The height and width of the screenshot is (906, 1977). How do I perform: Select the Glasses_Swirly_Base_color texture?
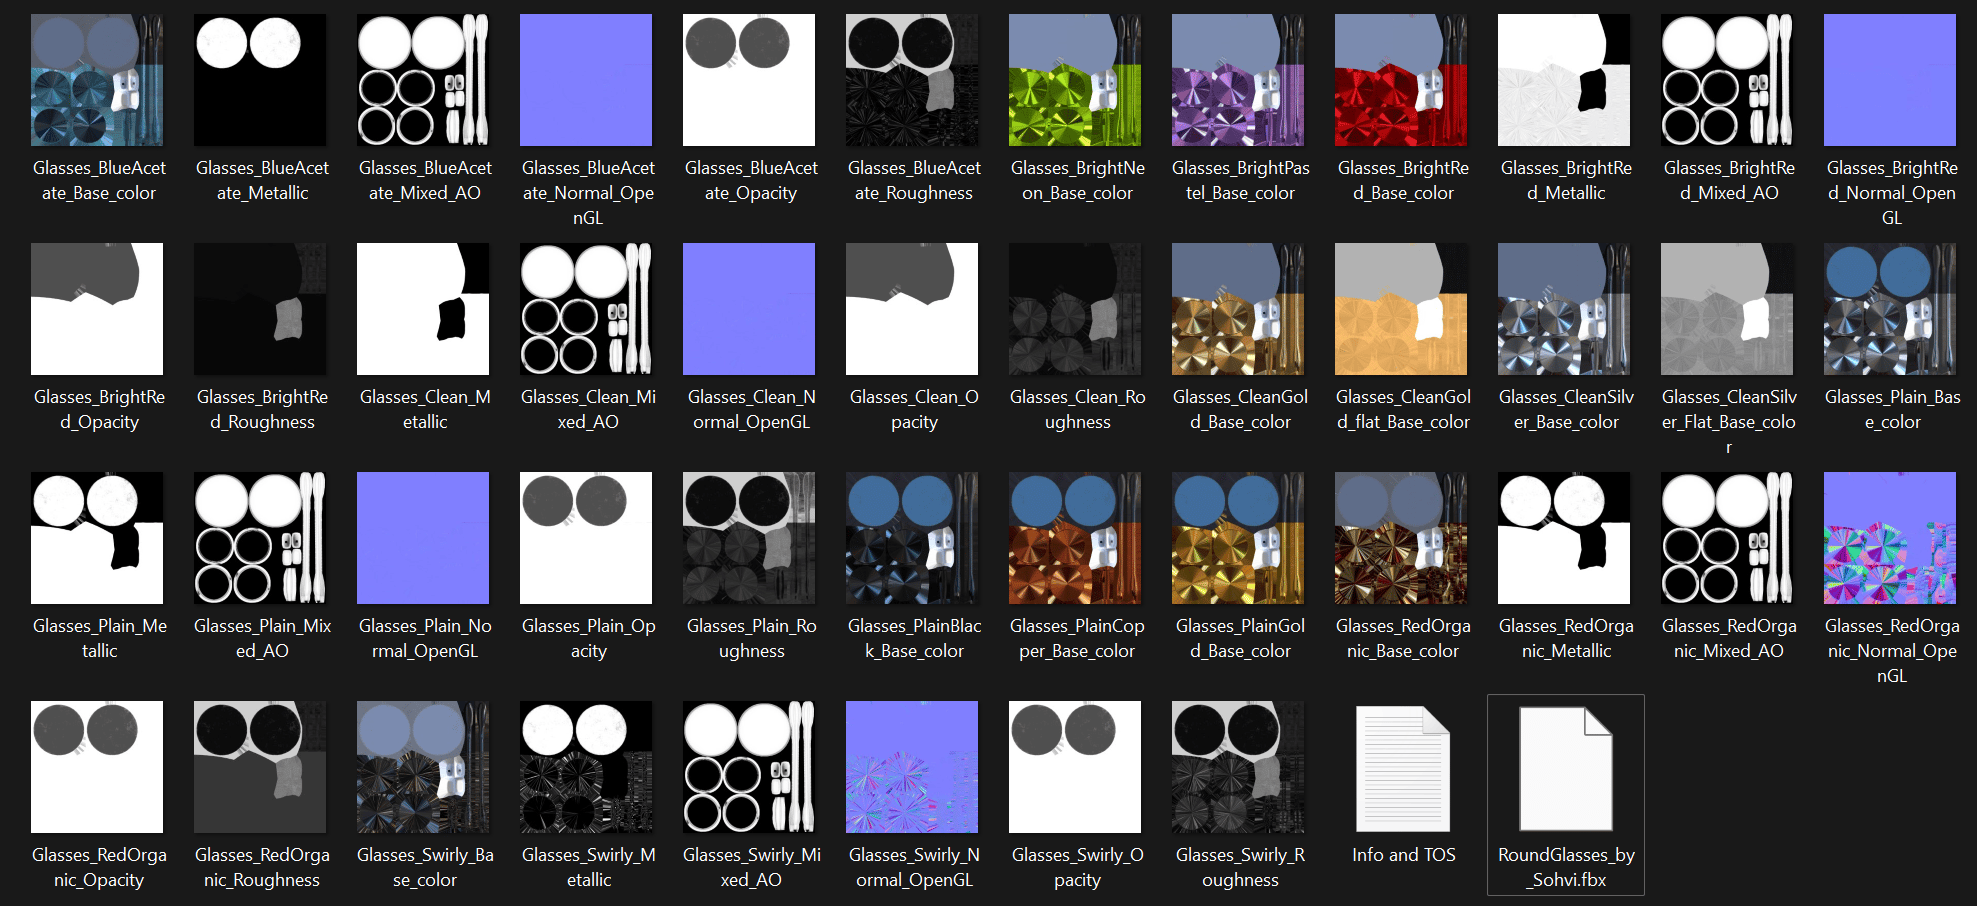[423, 767]
